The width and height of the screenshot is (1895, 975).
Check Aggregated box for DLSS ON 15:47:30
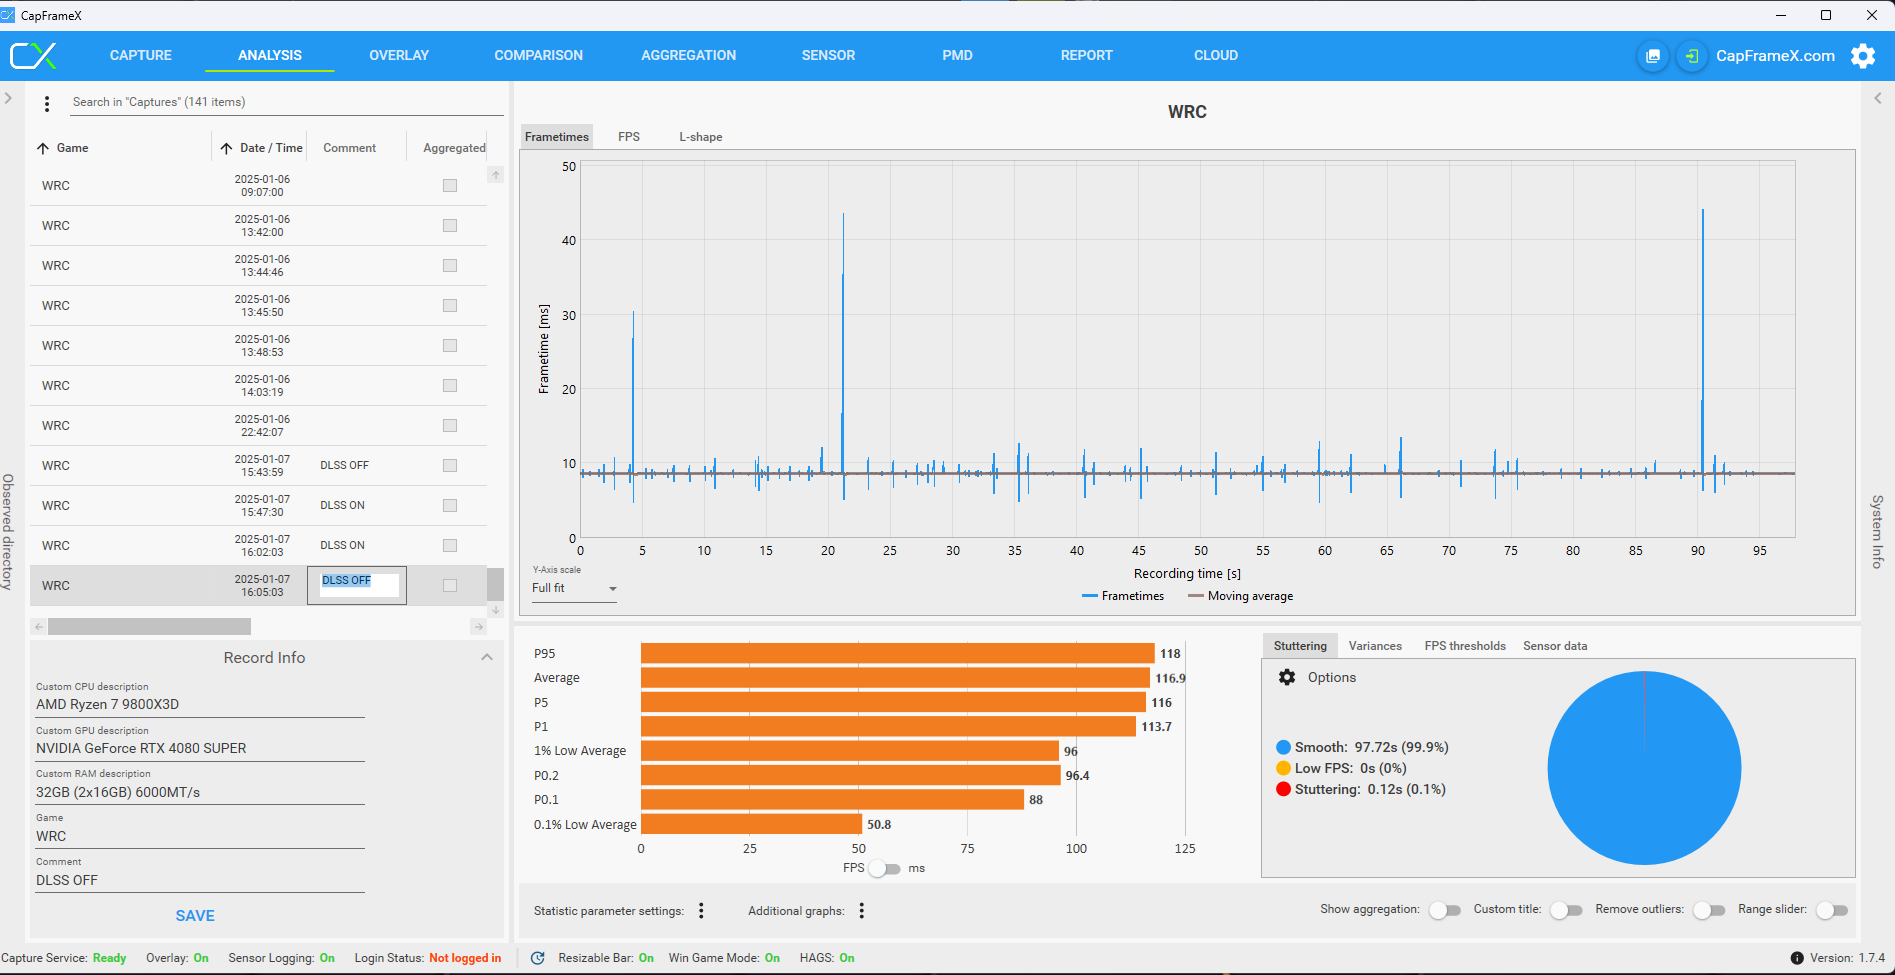tap(450, 505)
